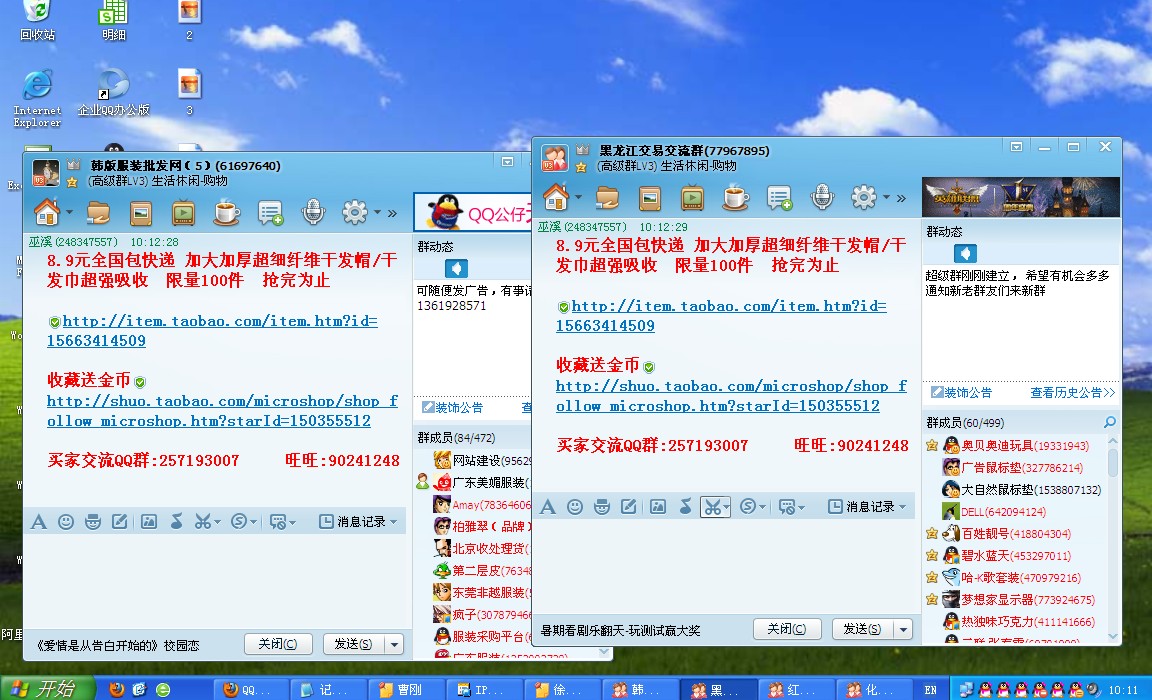This screenshot has width=1152, height=700.
Task: Open gear settings in 韩版服装批发网 window
Action: click(354, 213)
